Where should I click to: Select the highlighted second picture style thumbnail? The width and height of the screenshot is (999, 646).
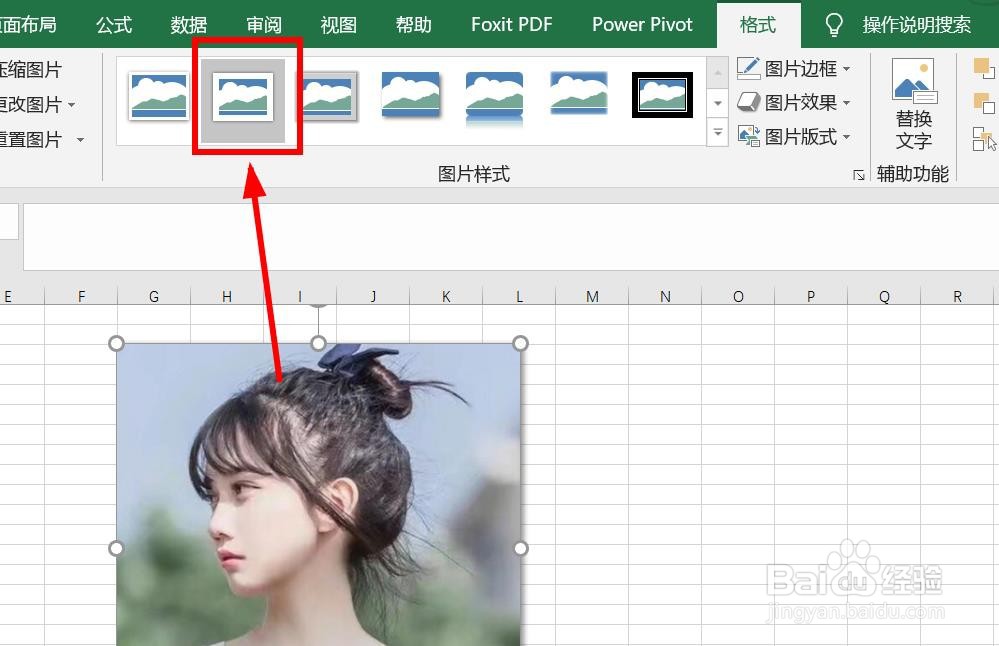(243, 97)
